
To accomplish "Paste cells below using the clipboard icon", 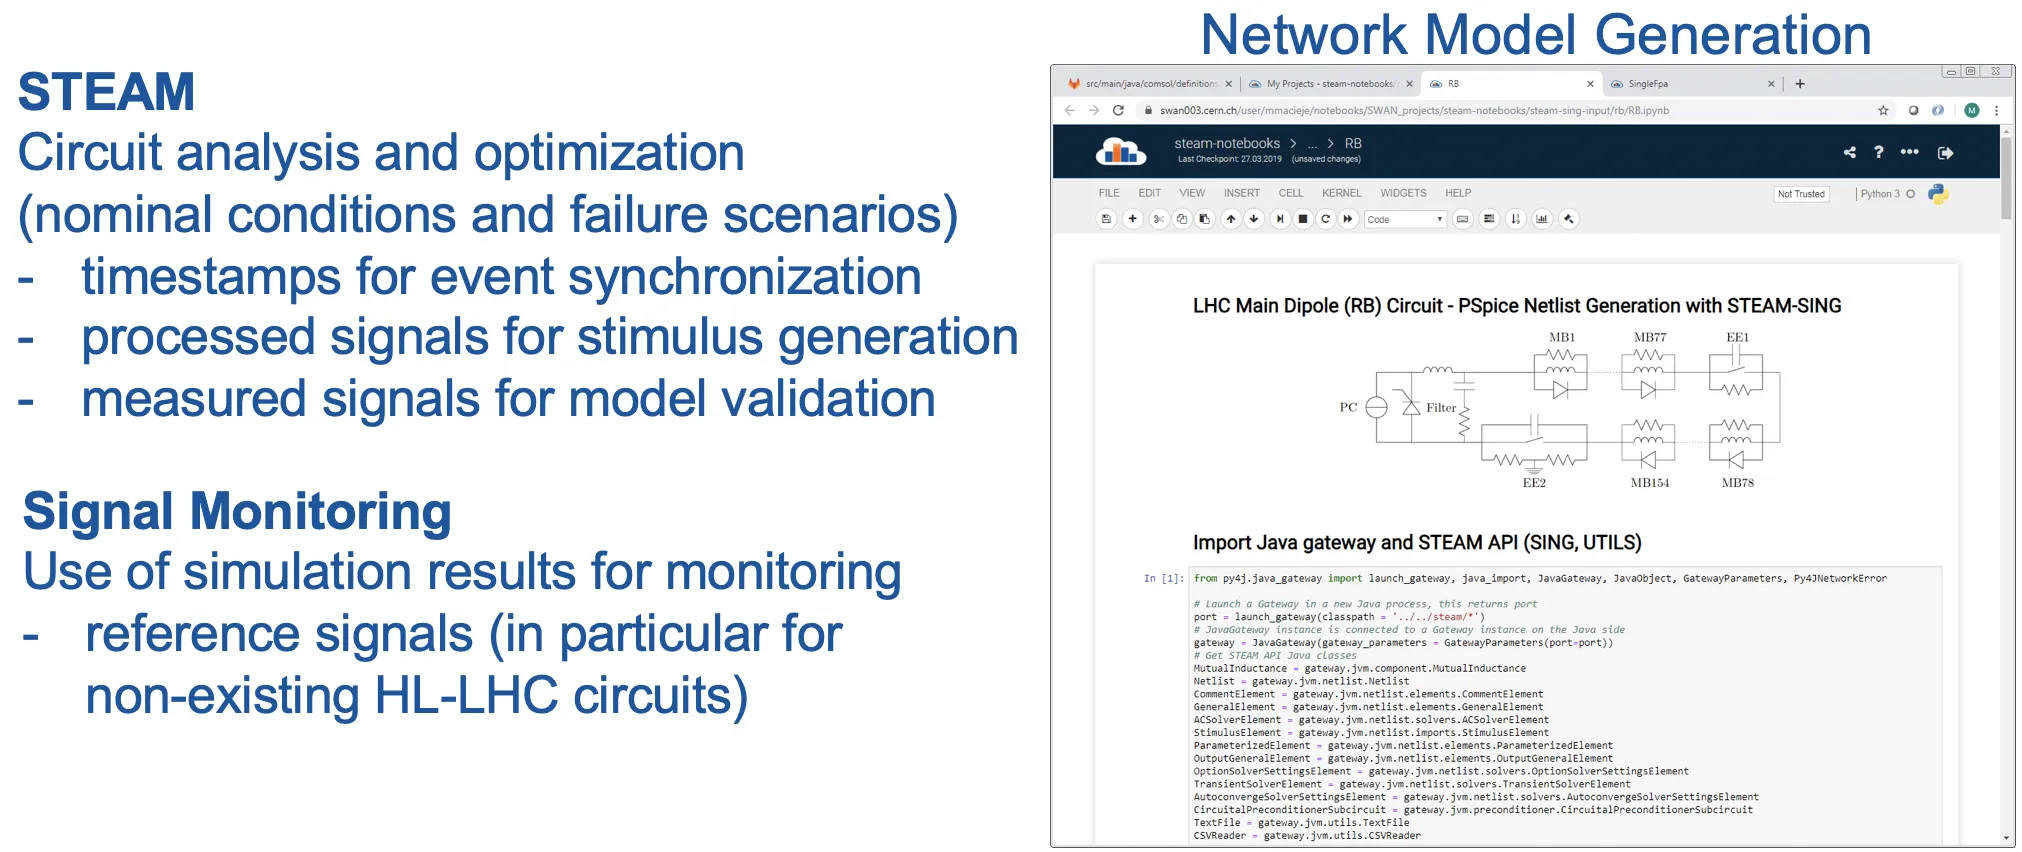I will [1205, 219].
